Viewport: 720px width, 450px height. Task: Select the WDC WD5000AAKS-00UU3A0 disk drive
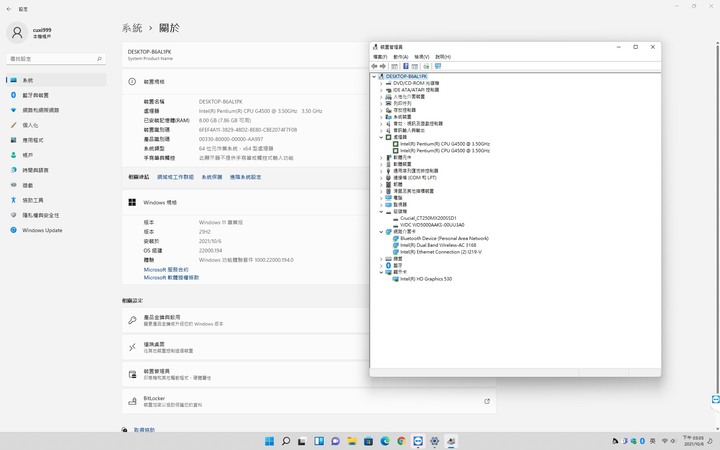tap(432, 225)
